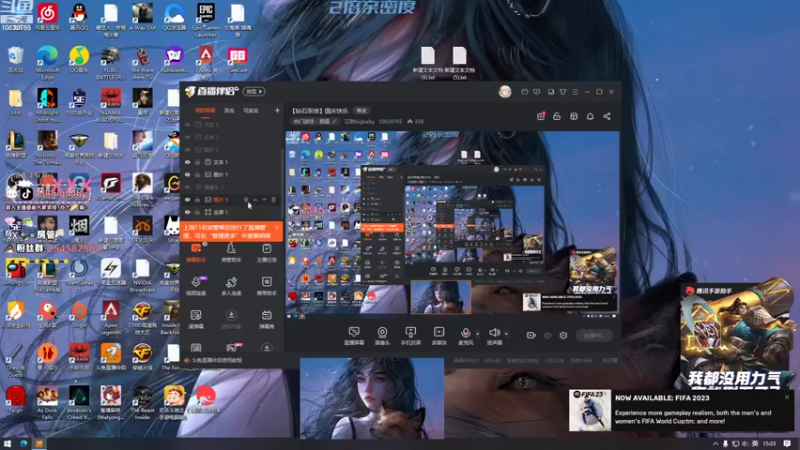Screen dimensions: 800x450
Task: Click the lock icon in the stream header
Action: click(x=557, y=116)
